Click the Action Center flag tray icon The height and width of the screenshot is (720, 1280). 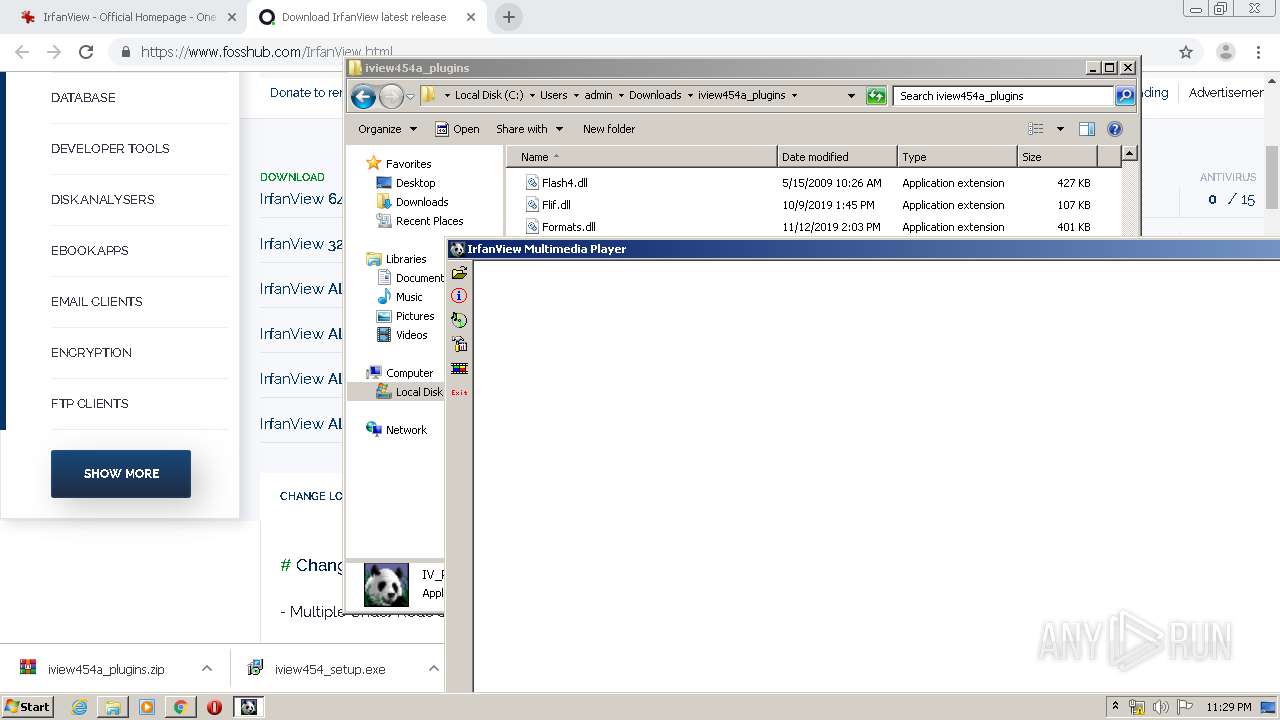pyautogui.click(x=1185, y=707)
